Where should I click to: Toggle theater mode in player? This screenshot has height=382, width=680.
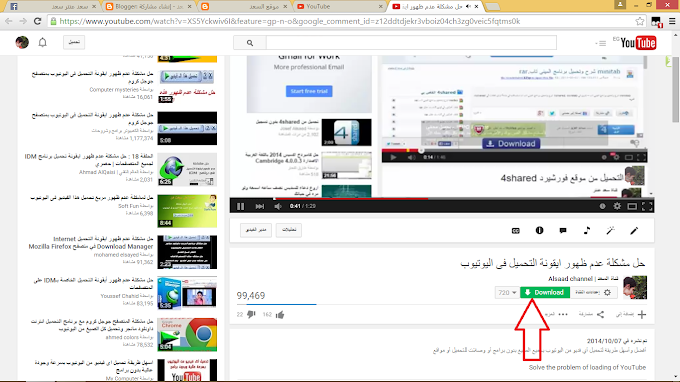pos(632,206)
